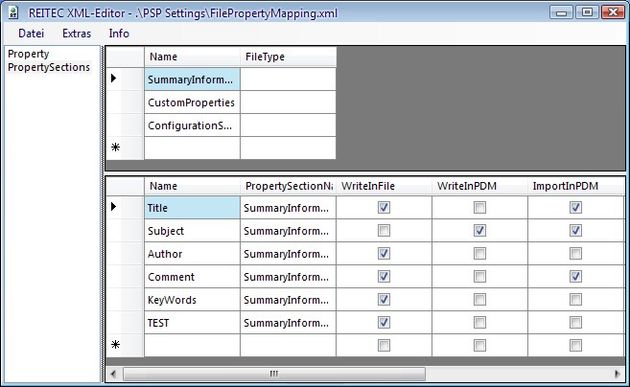
Task: Toggle WriteInFile checkbox for Title row
Action: click(x=384, y=207)
